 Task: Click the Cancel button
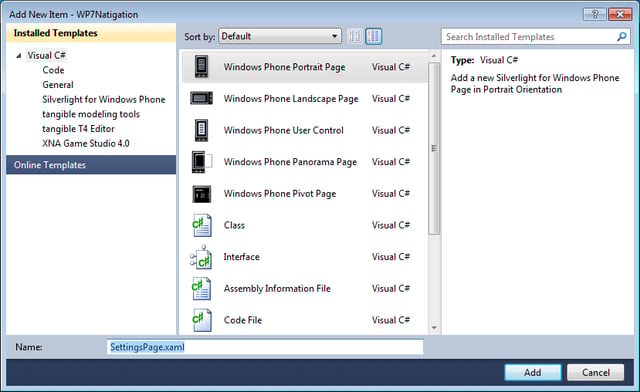pyautogui.click(x=596, y=372)
